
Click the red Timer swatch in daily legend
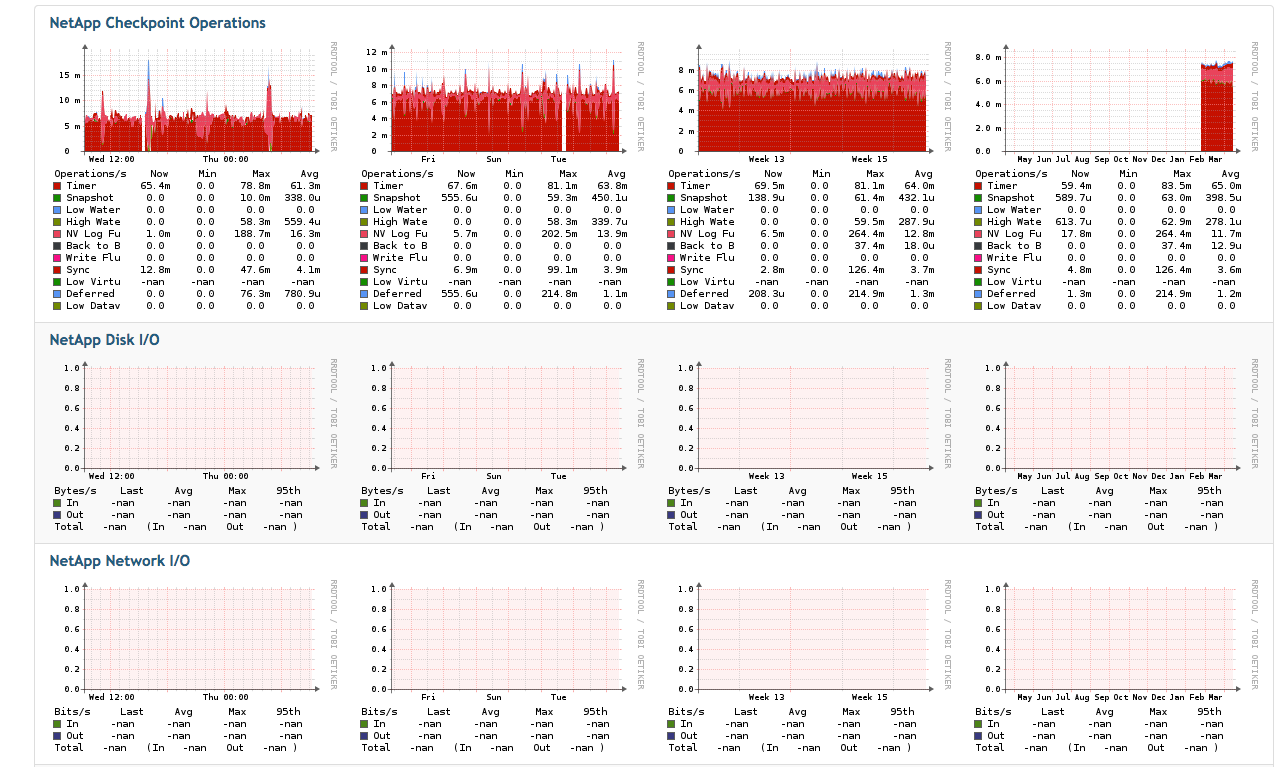click(x=58, y=186)
